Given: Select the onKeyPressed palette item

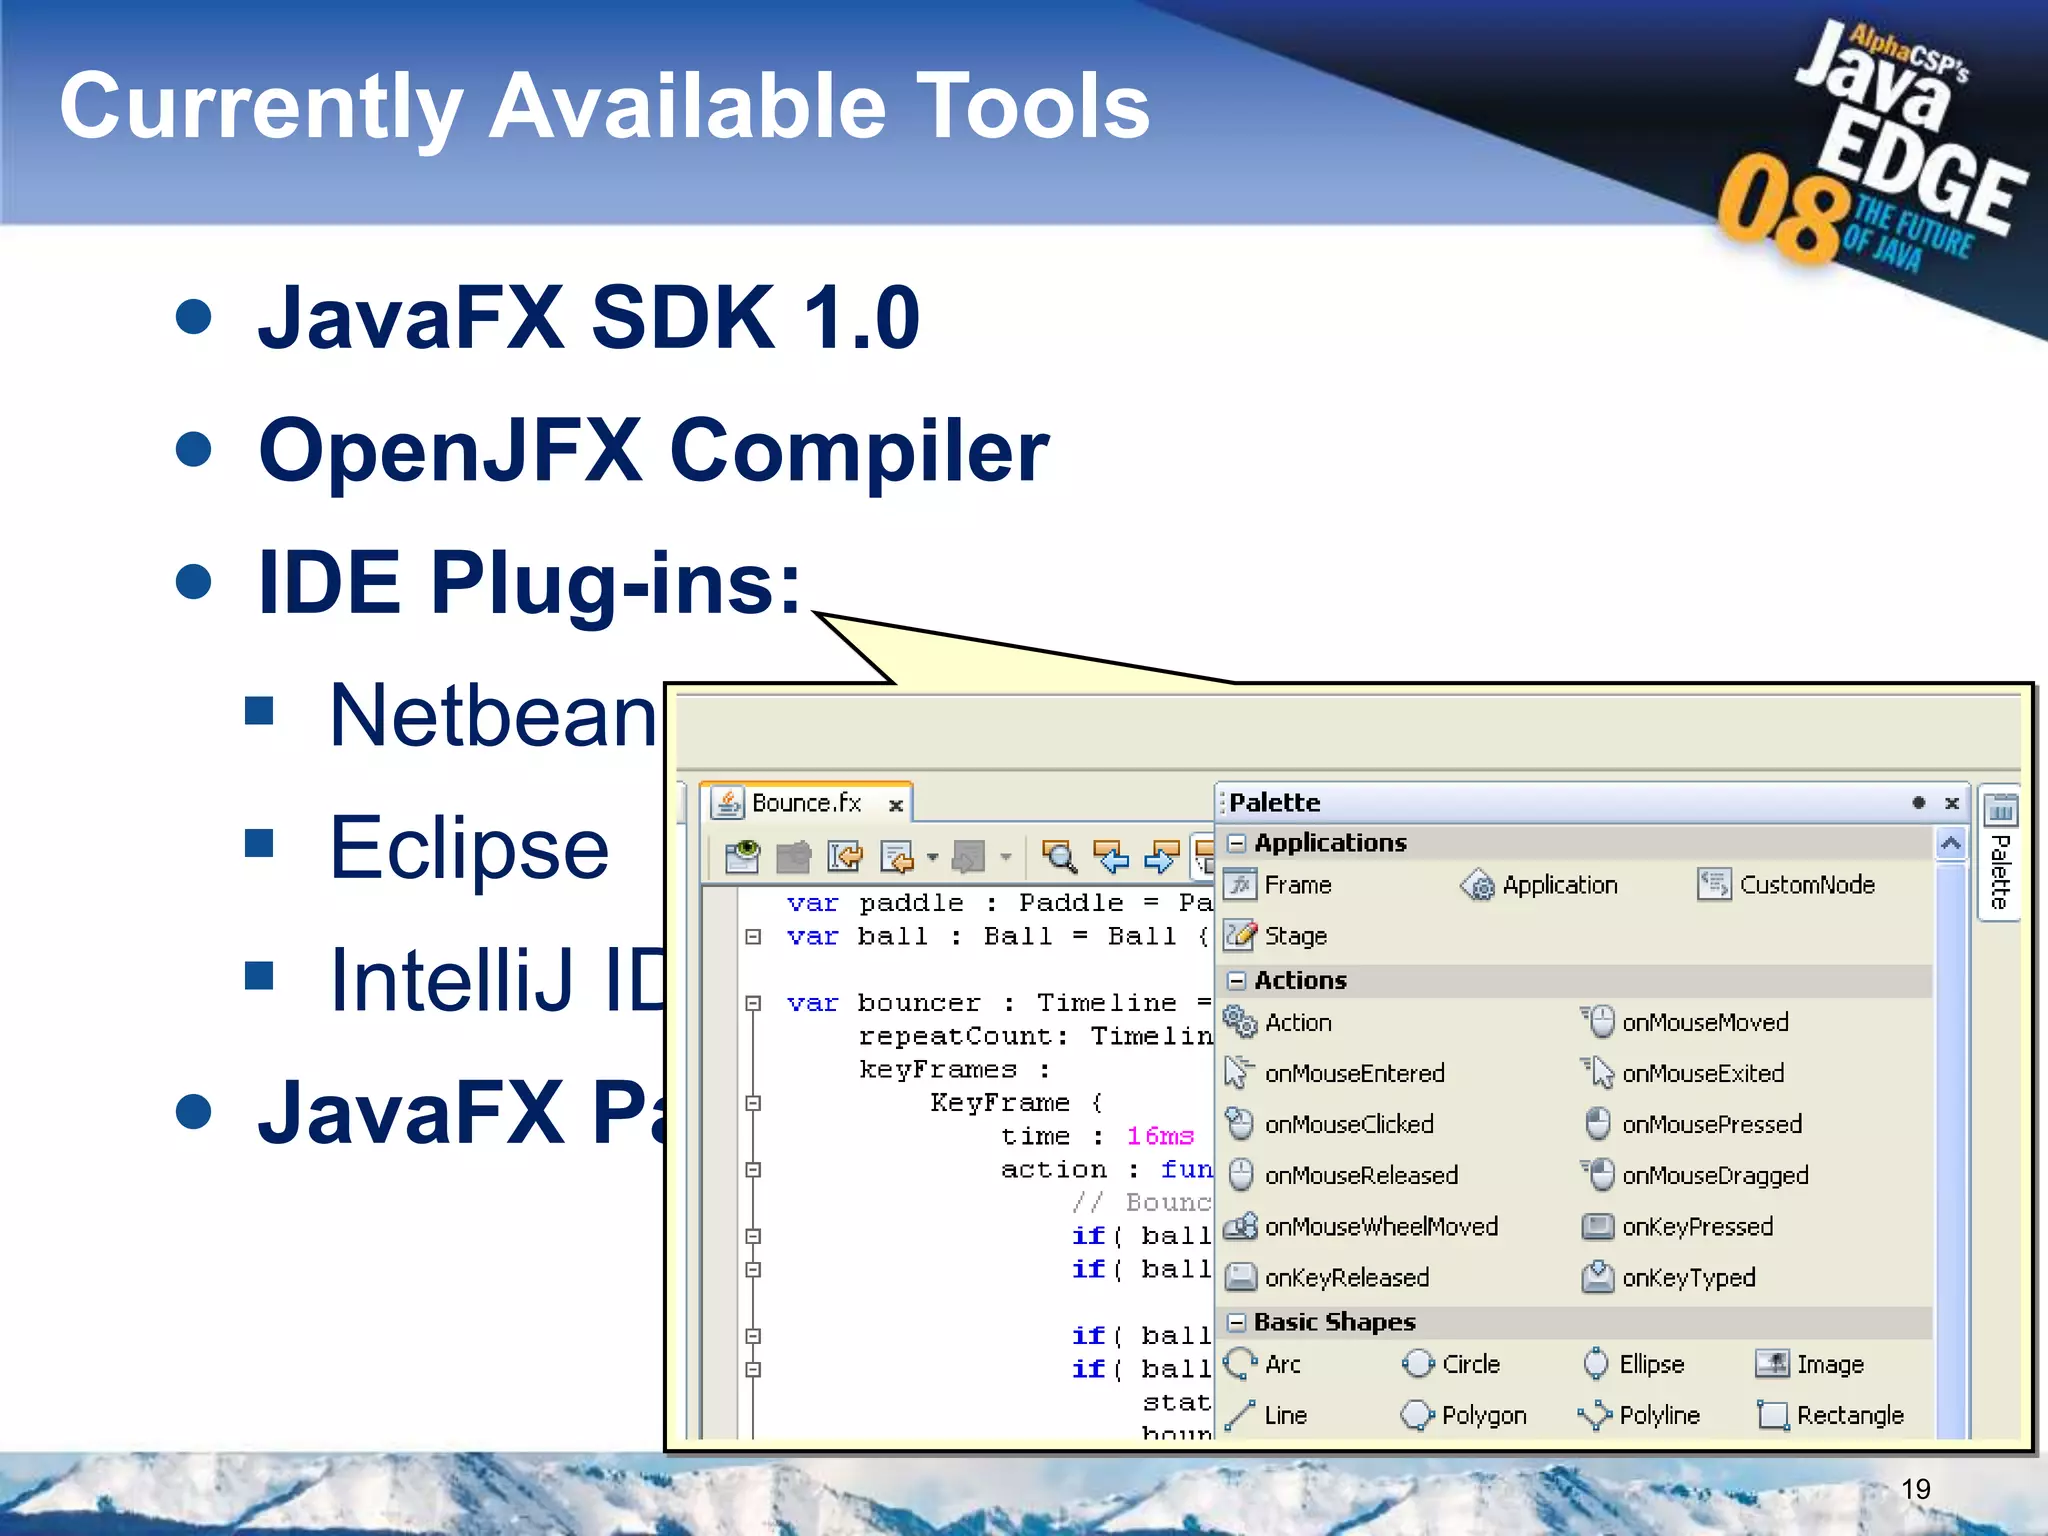Looking at the screenshot, I should (1678, 1226).
